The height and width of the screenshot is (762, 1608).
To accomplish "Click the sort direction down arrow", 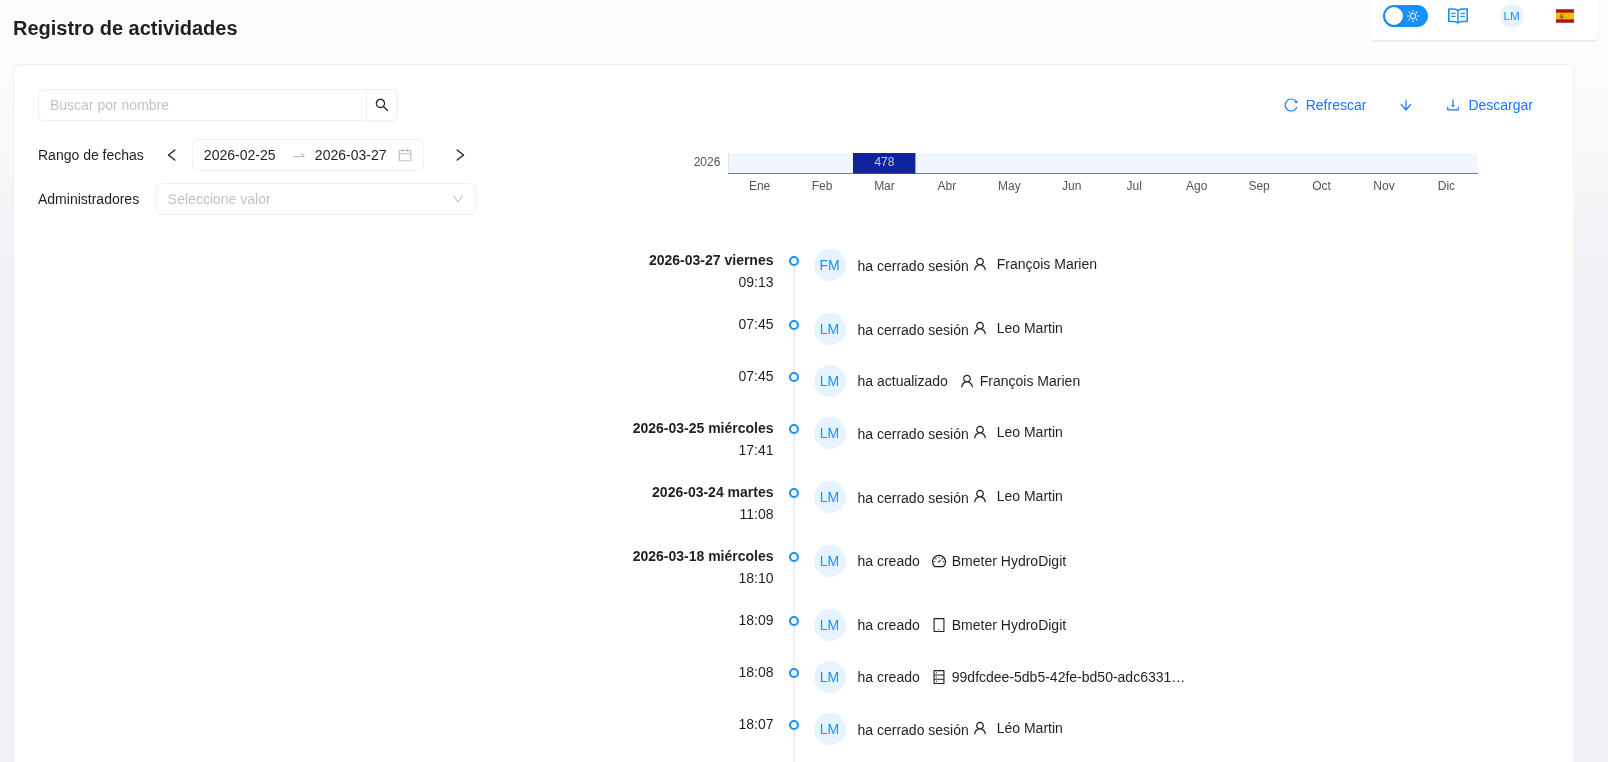I will 1406,105.
